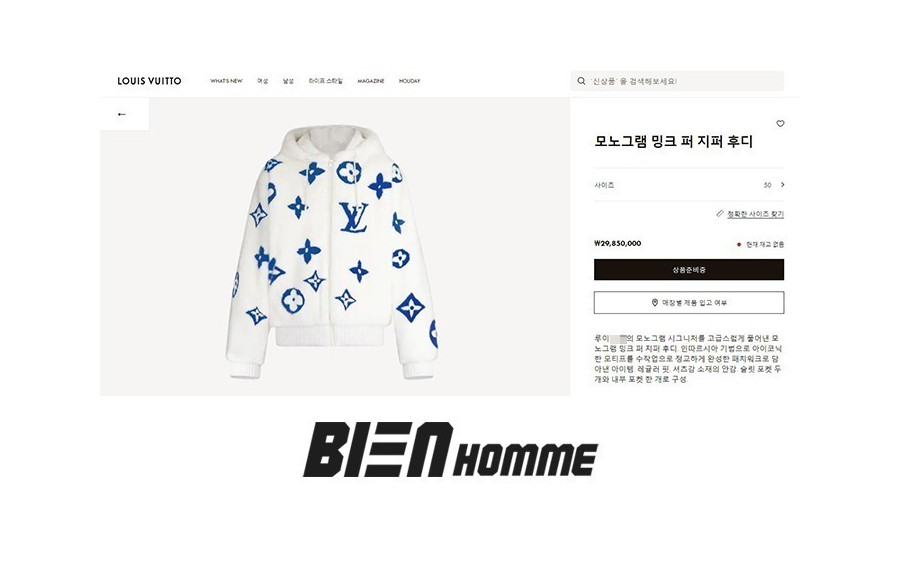Click the white monogram hoodie product image
This screenshot has width=900, height=572.
tap(332, 251)
